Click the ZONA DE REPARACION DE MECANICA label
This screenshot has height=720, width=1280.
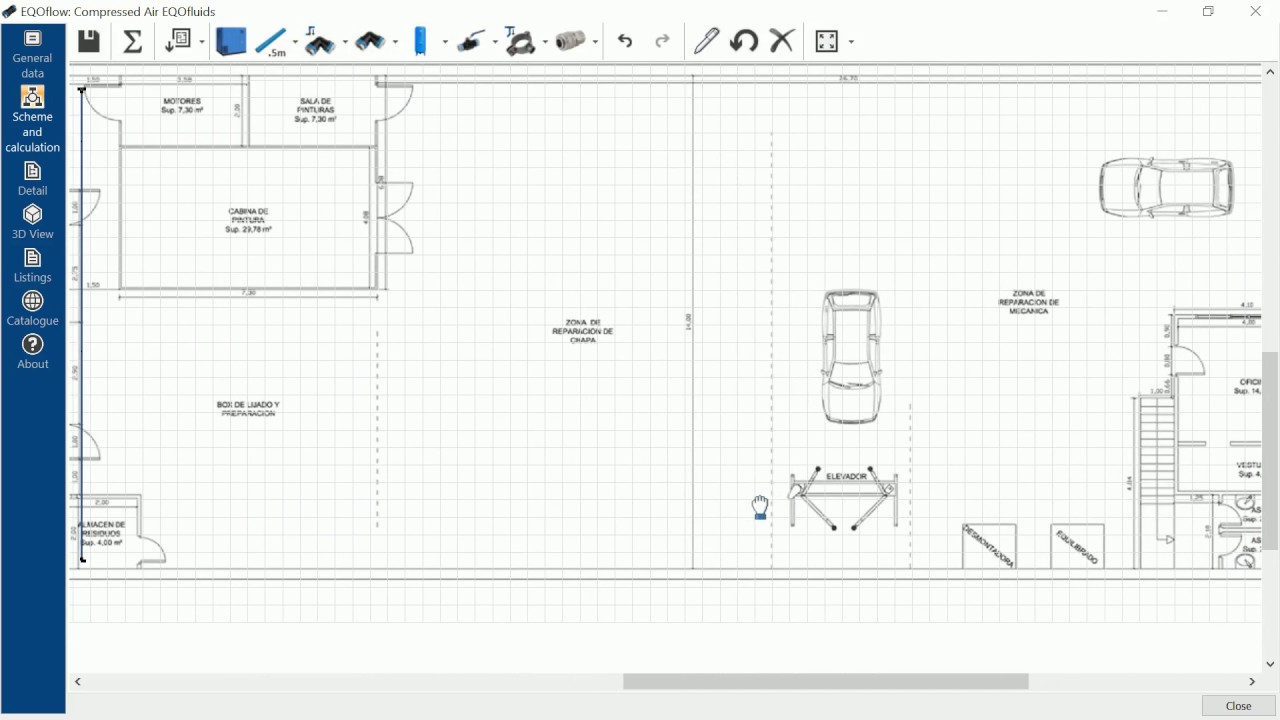click(x=1028, y=302)
